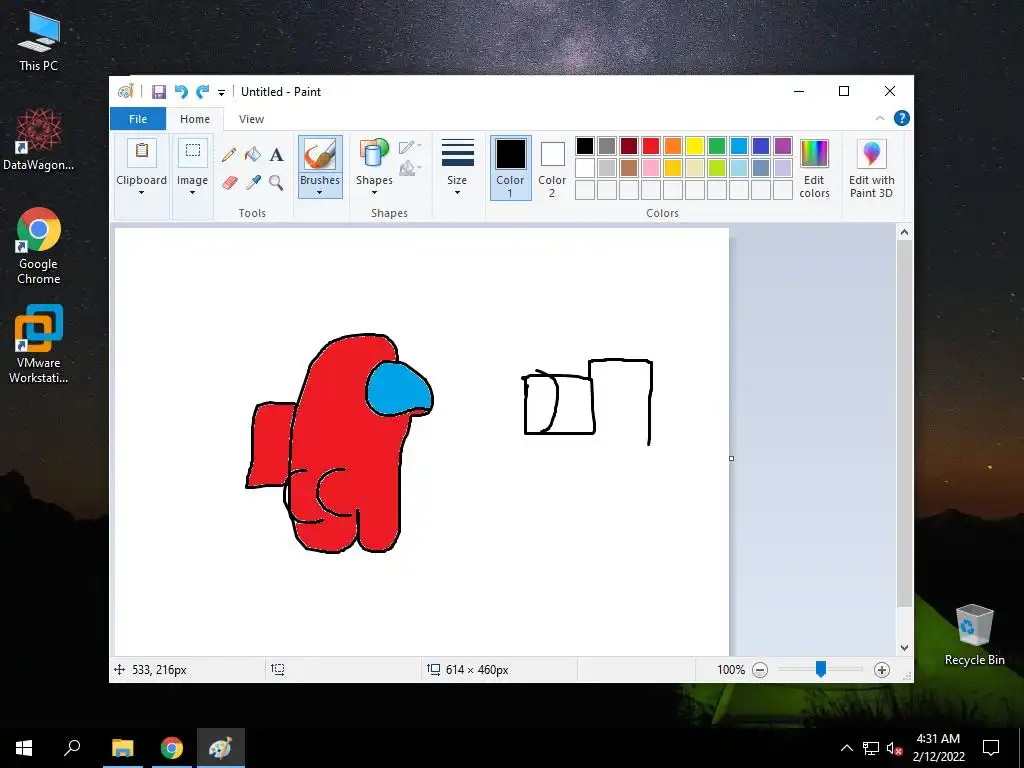Click the canvas right-edge resize handle

pos(731,458)
